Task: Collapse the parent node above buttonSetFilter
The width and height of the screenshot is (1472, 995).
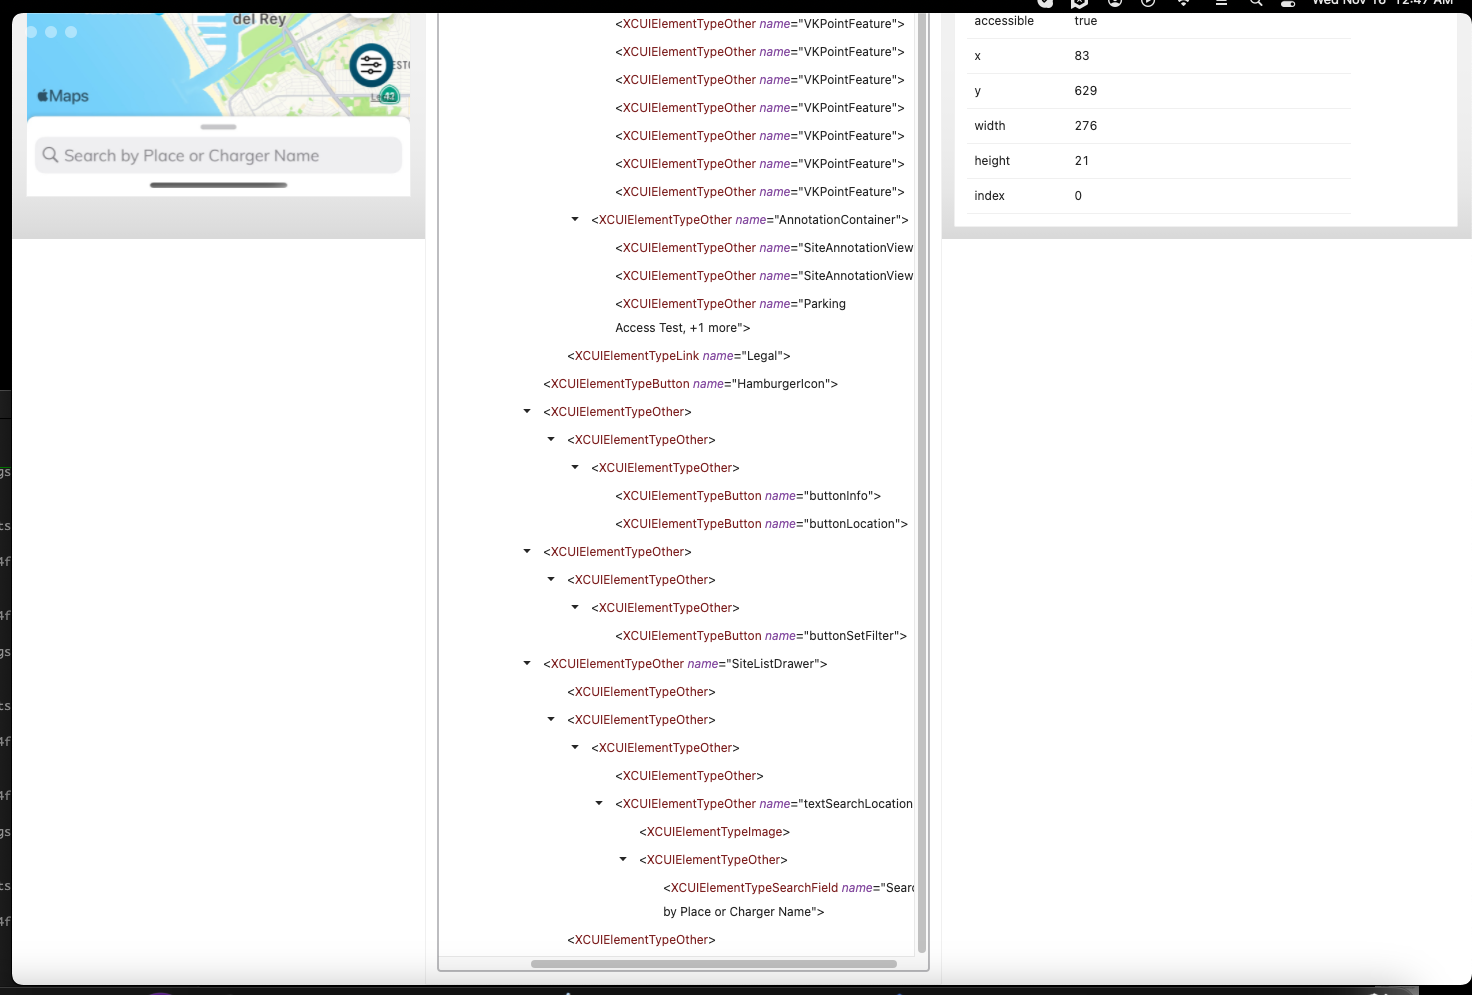Action: coord(574,607)
